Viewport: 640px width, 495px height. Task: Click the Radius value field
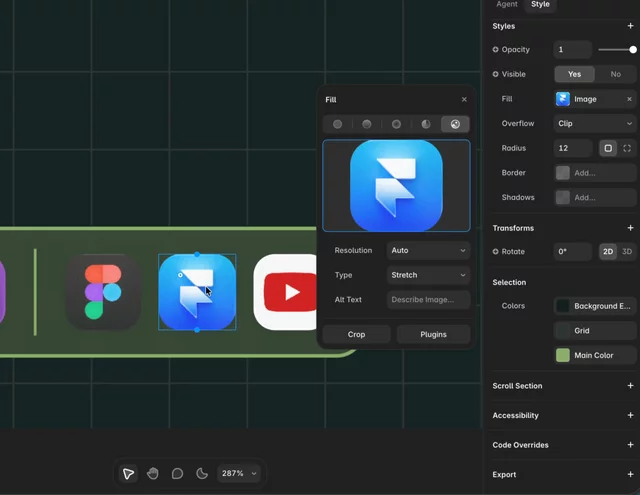click(x=573, y=148)
